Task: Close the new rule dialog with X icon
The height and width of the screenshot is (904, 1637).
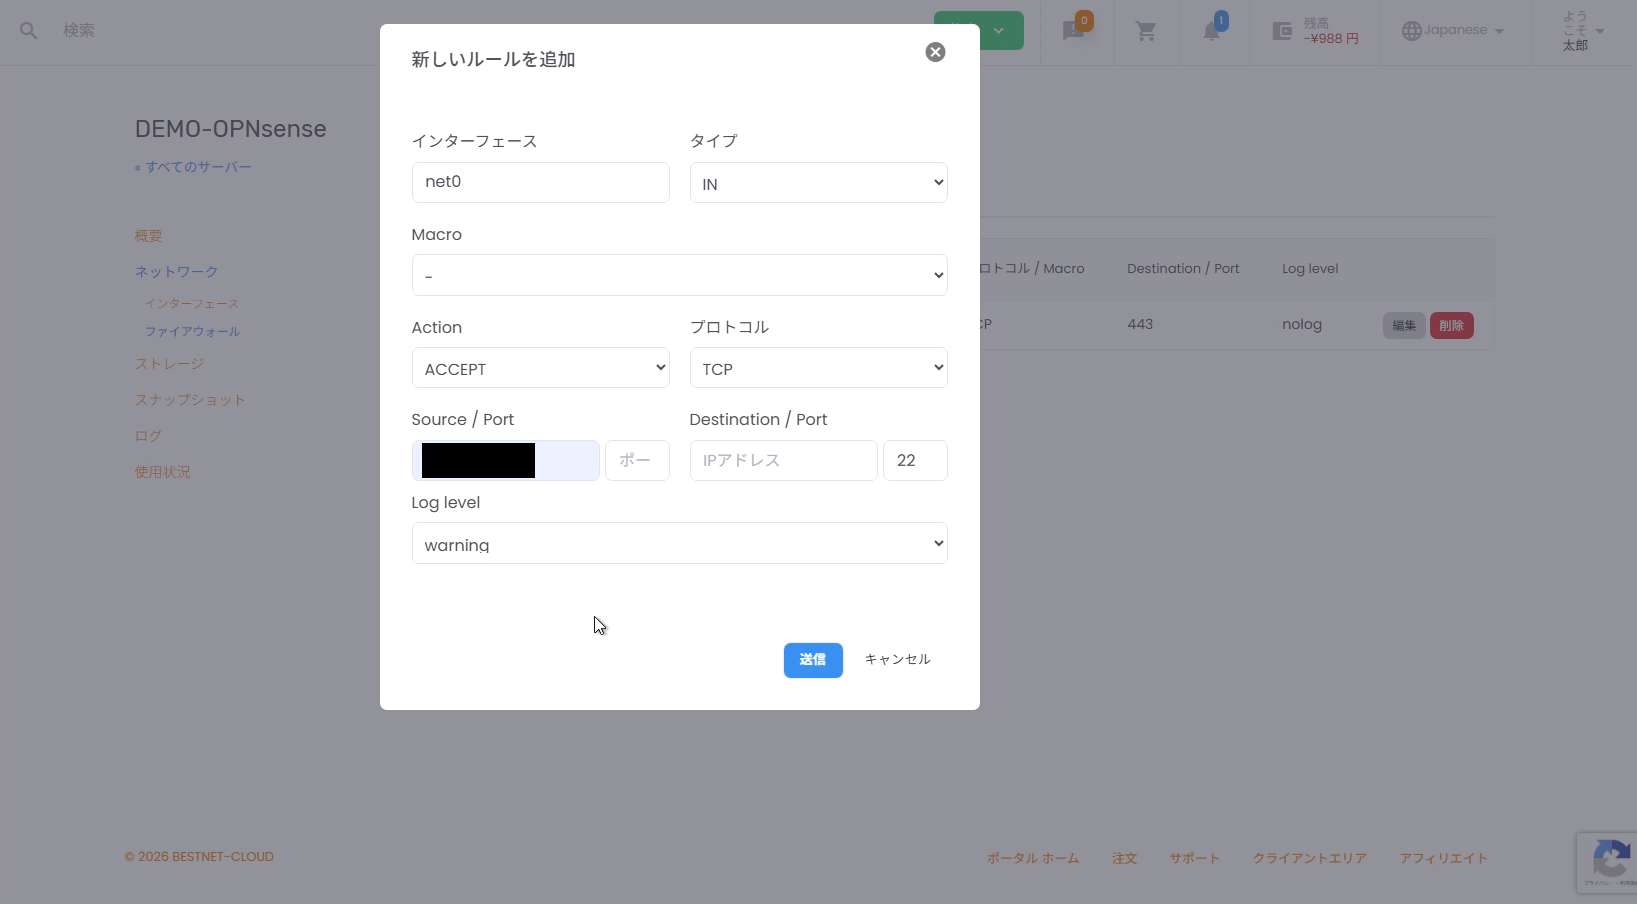Action: [x=935, y=52]
